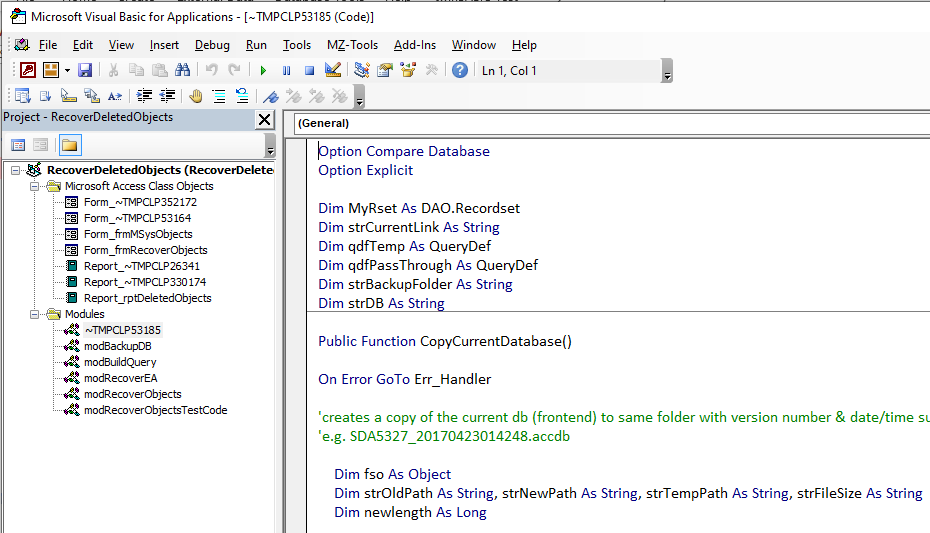Screen dimensions: 930x533
Task: Run the macro with green play icon
Action: (263, 71)
